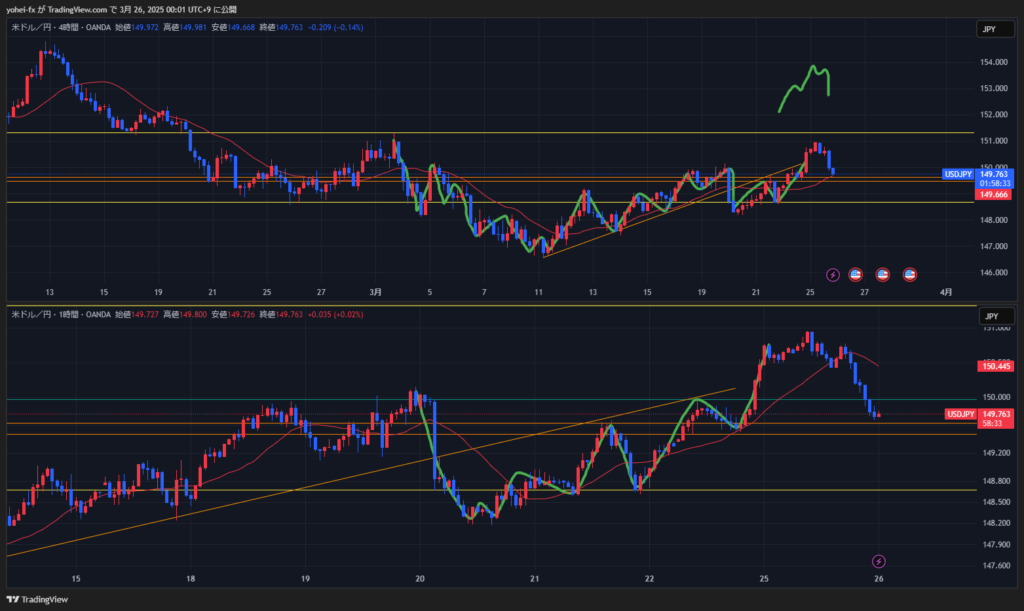Screen dimensions: 1024x611
Task: Click the 149.200 price axis label
Action: (x=996, y=453)
